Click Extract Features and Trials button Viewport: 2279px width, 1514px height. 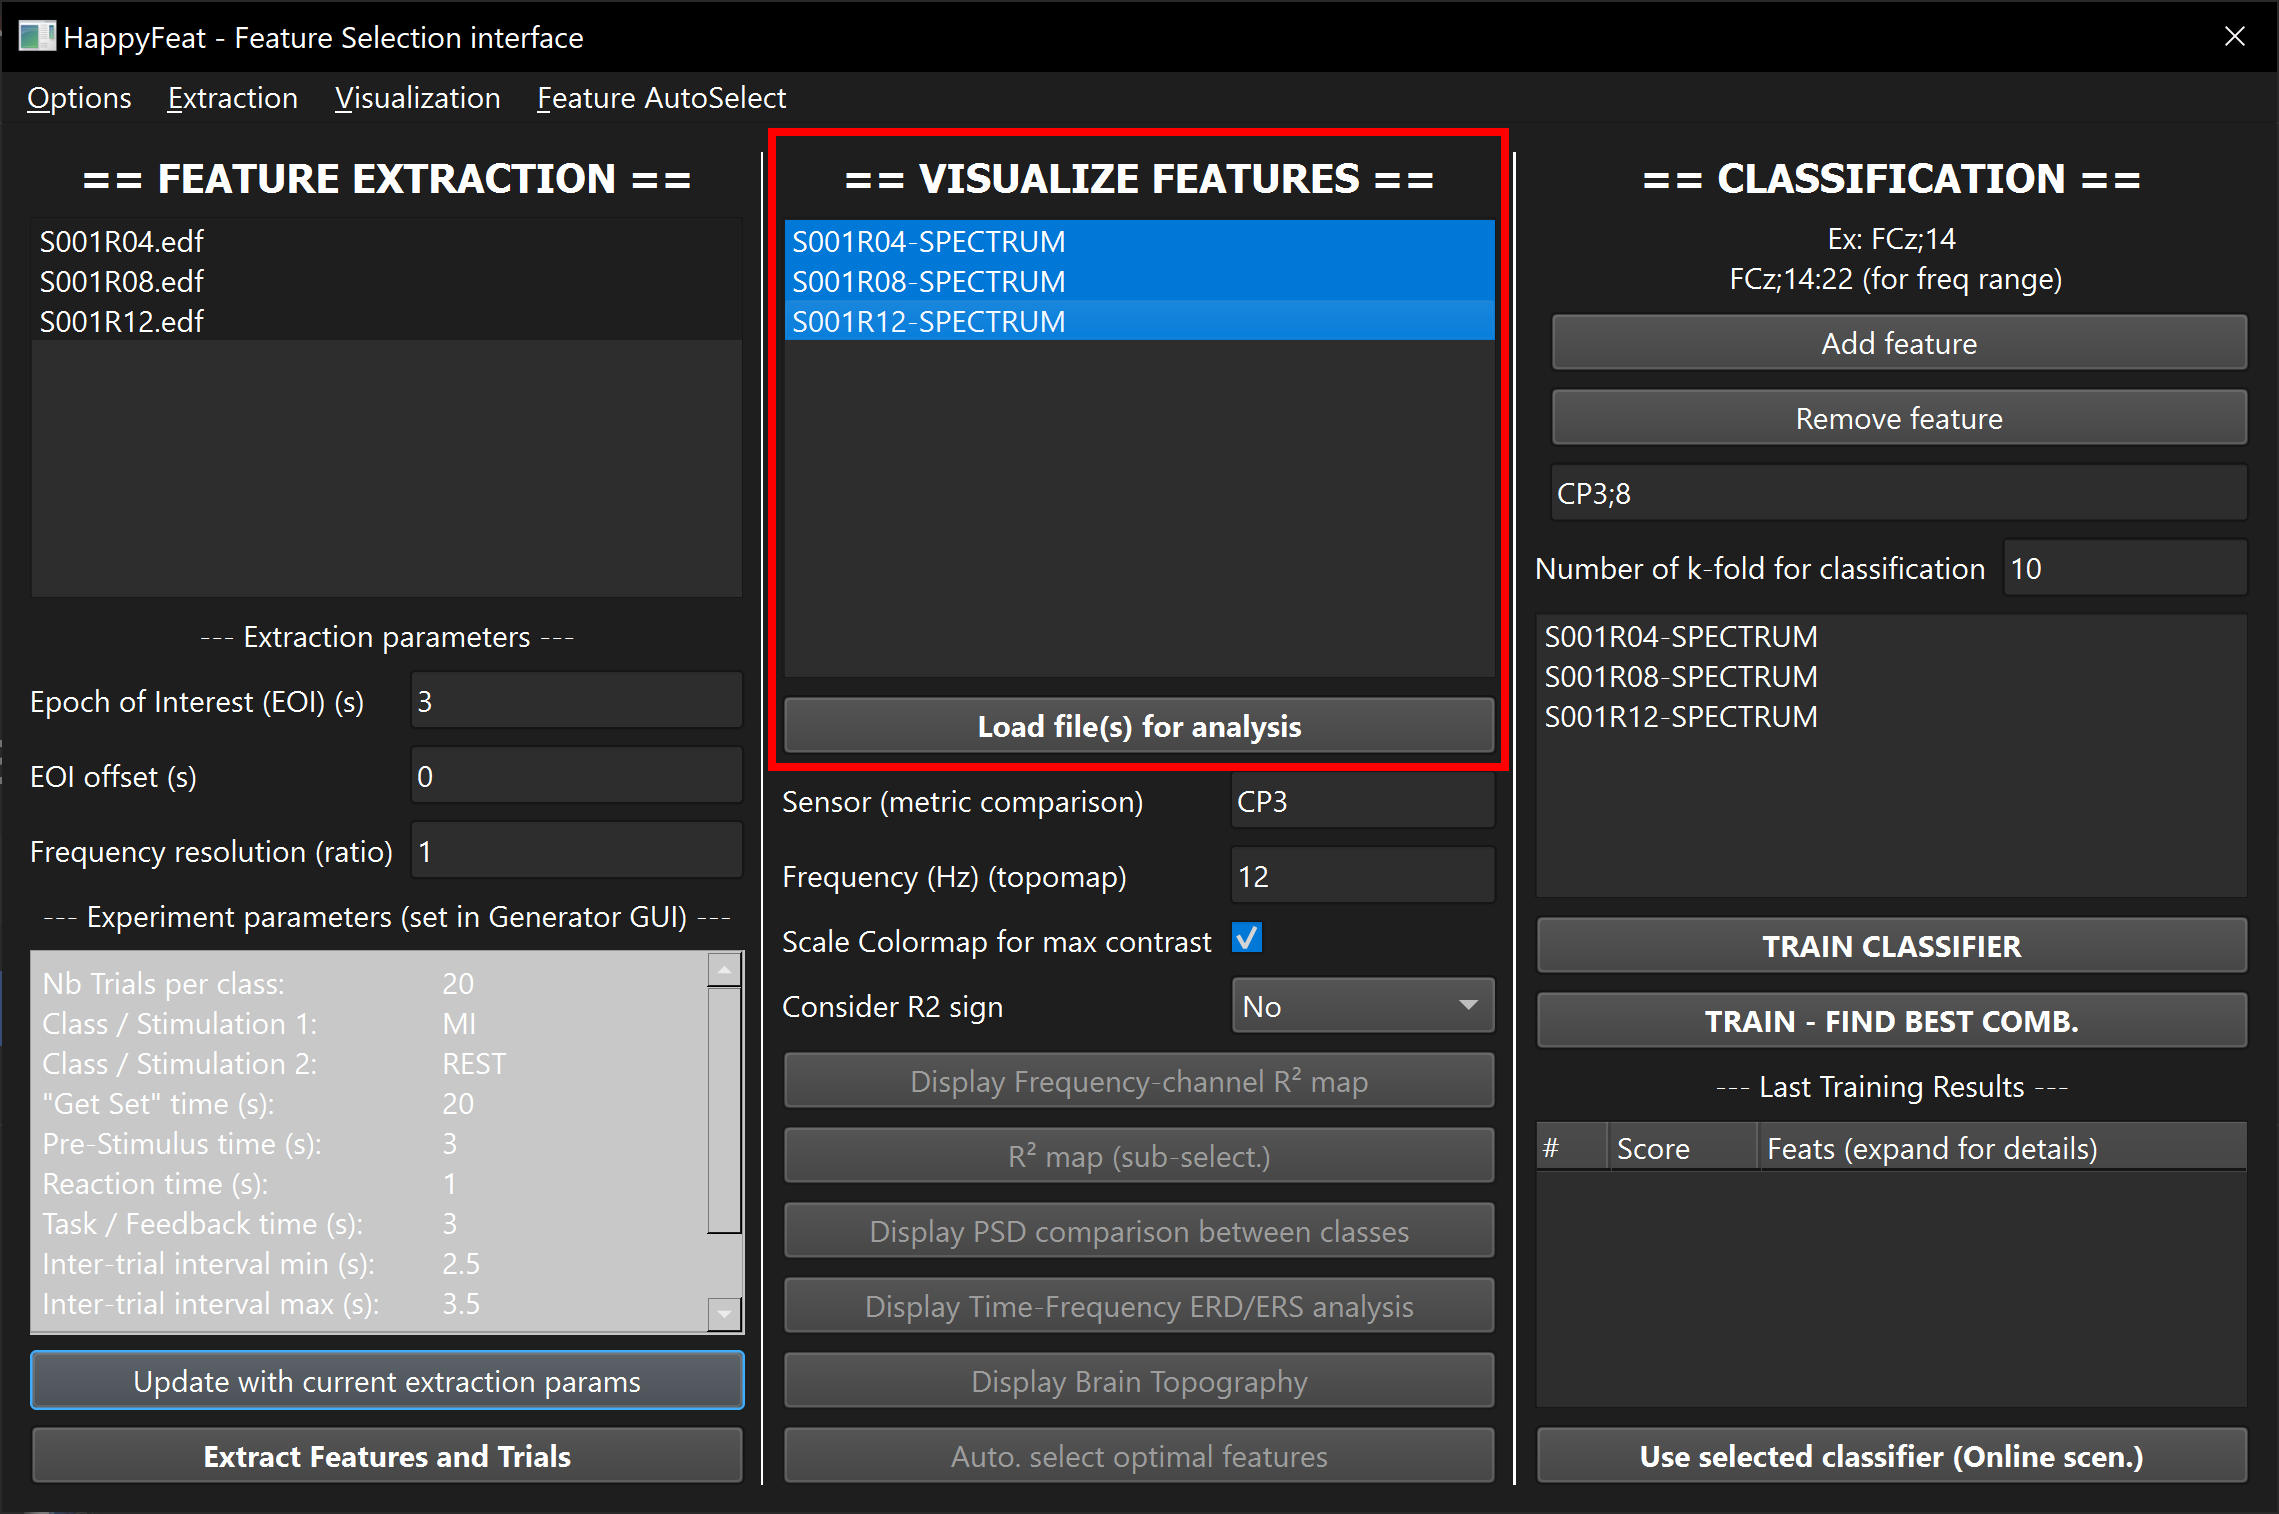click(387, 1456)
